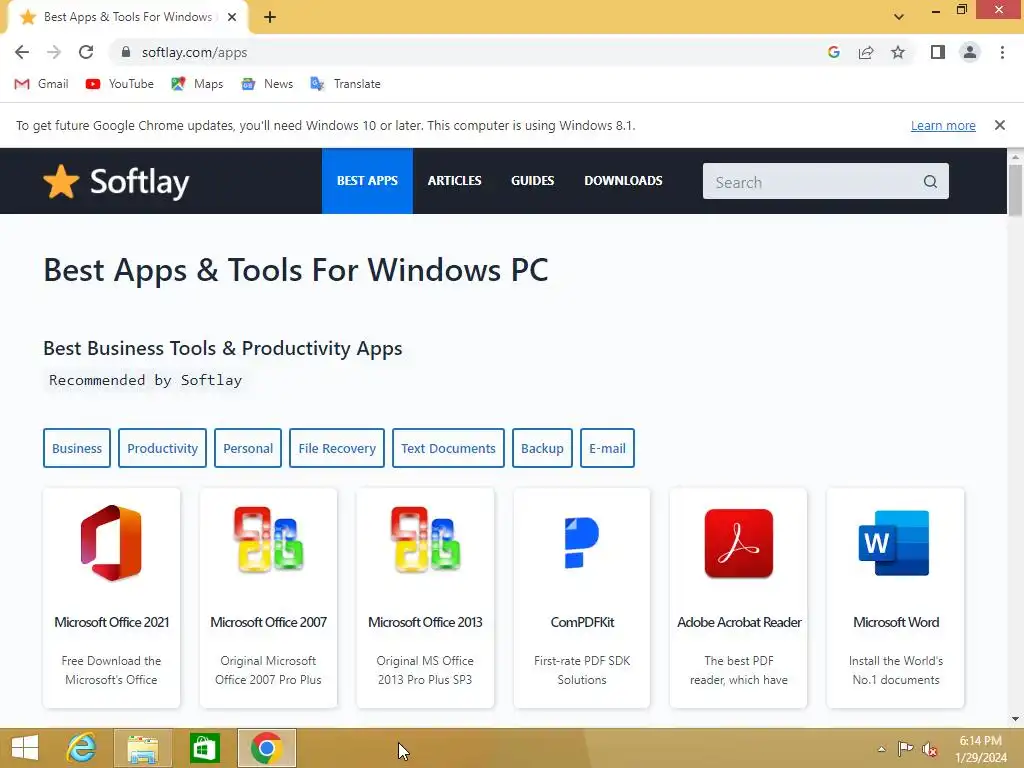This screenshot has width=1024, height=768.
Task: Open the Gmail bookmark
Action: click(42, 84)
